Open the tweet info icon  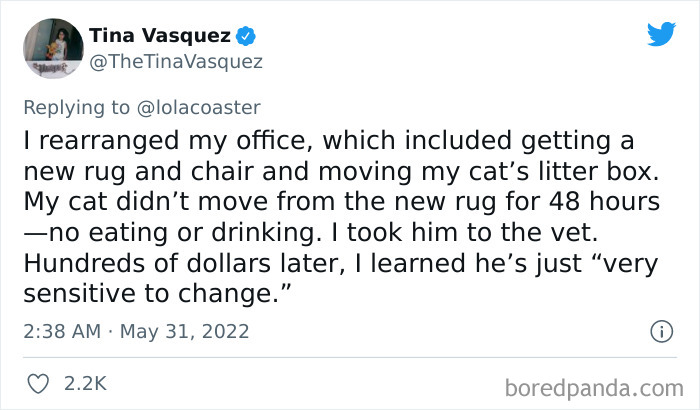(x=660, y=330)
